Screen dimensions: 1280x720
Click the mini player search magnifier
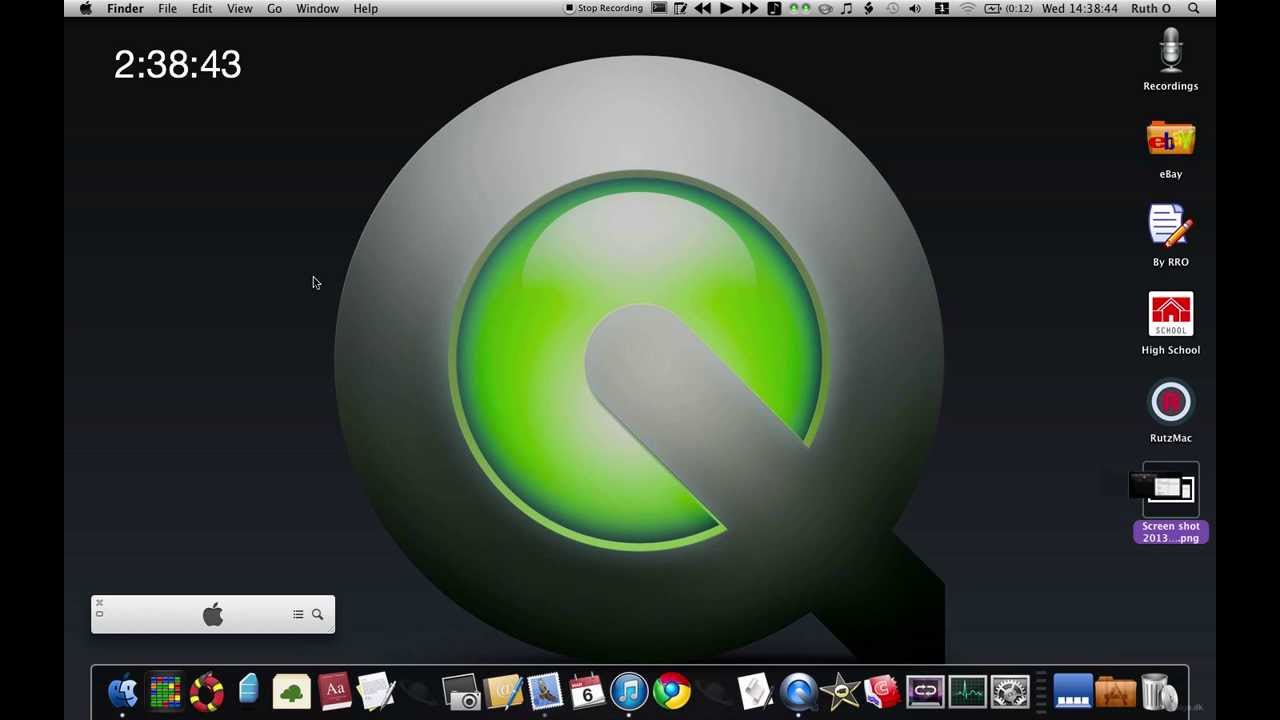(317, 614)
